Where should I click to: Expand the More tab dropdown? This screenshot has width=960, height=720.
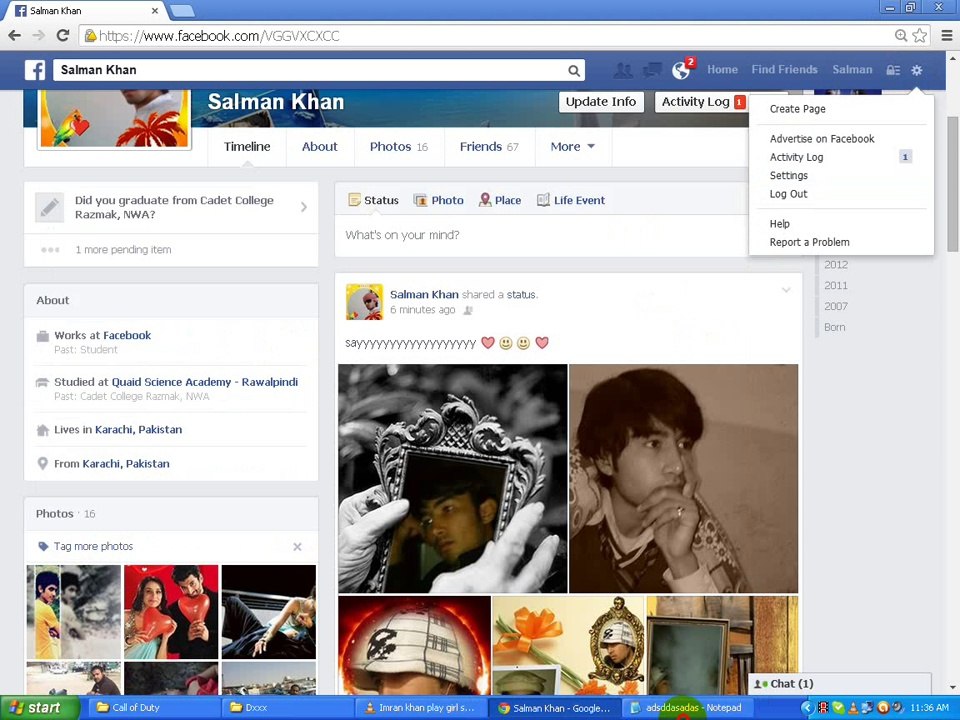coord(573,146)
